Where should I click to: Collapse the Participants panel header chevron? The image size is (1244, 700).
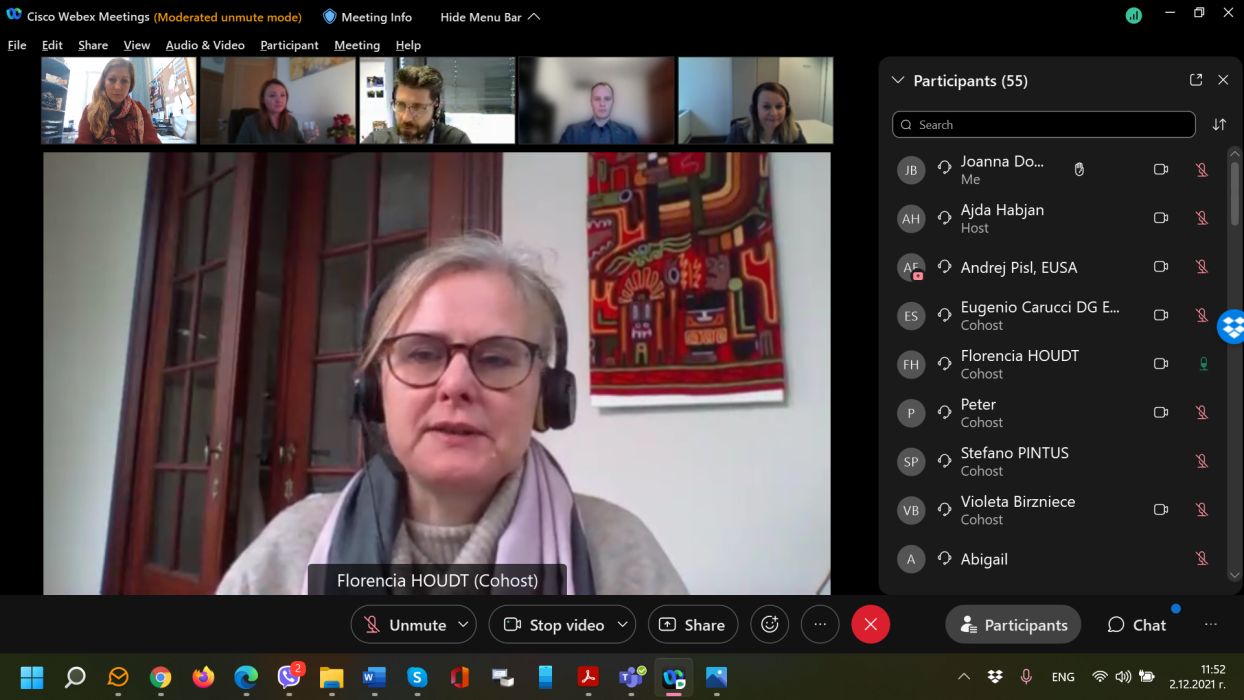point(897,80)
